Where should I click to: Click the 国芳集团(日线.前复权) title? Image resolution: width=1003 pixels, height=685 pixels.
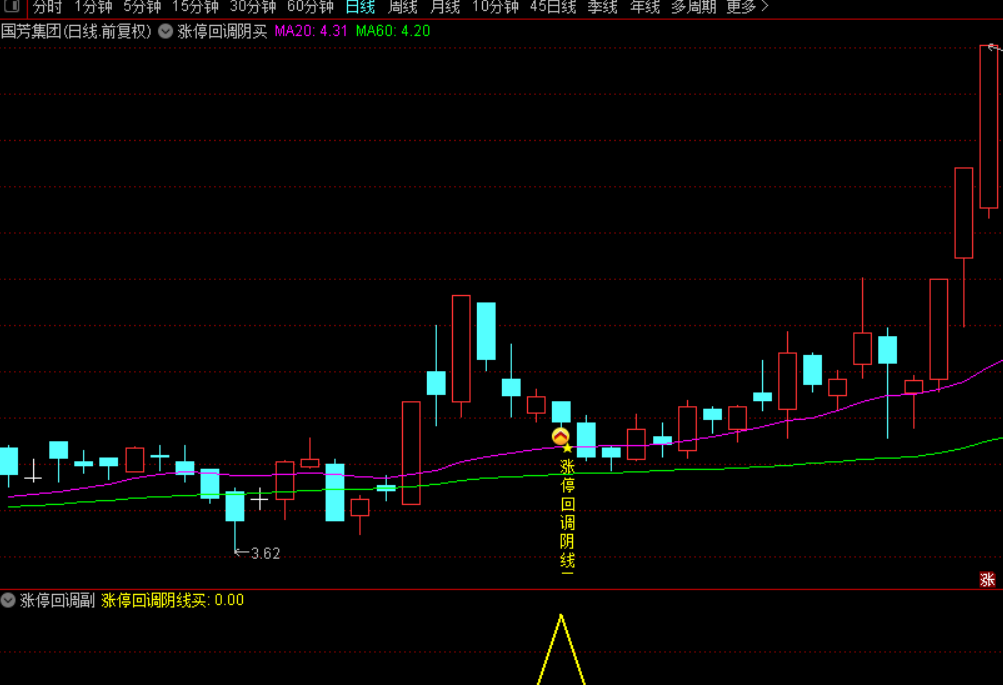[x=76, y=31]
